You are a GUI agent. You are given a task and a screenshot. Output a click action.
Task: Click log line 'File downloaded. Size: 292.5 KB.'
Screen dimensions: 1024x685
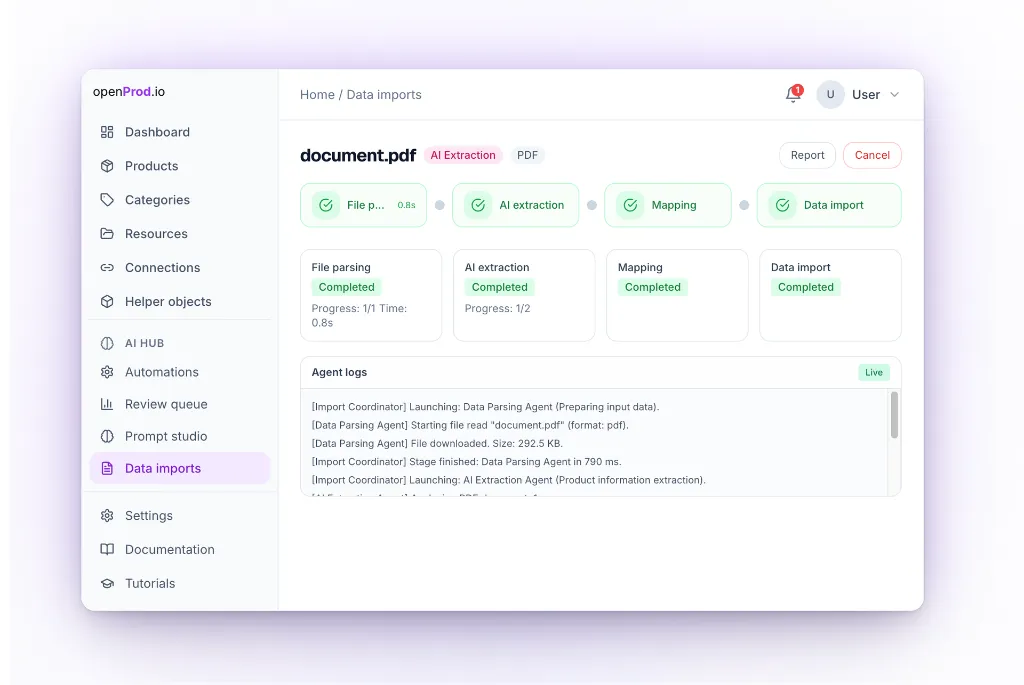click(437, 443)
